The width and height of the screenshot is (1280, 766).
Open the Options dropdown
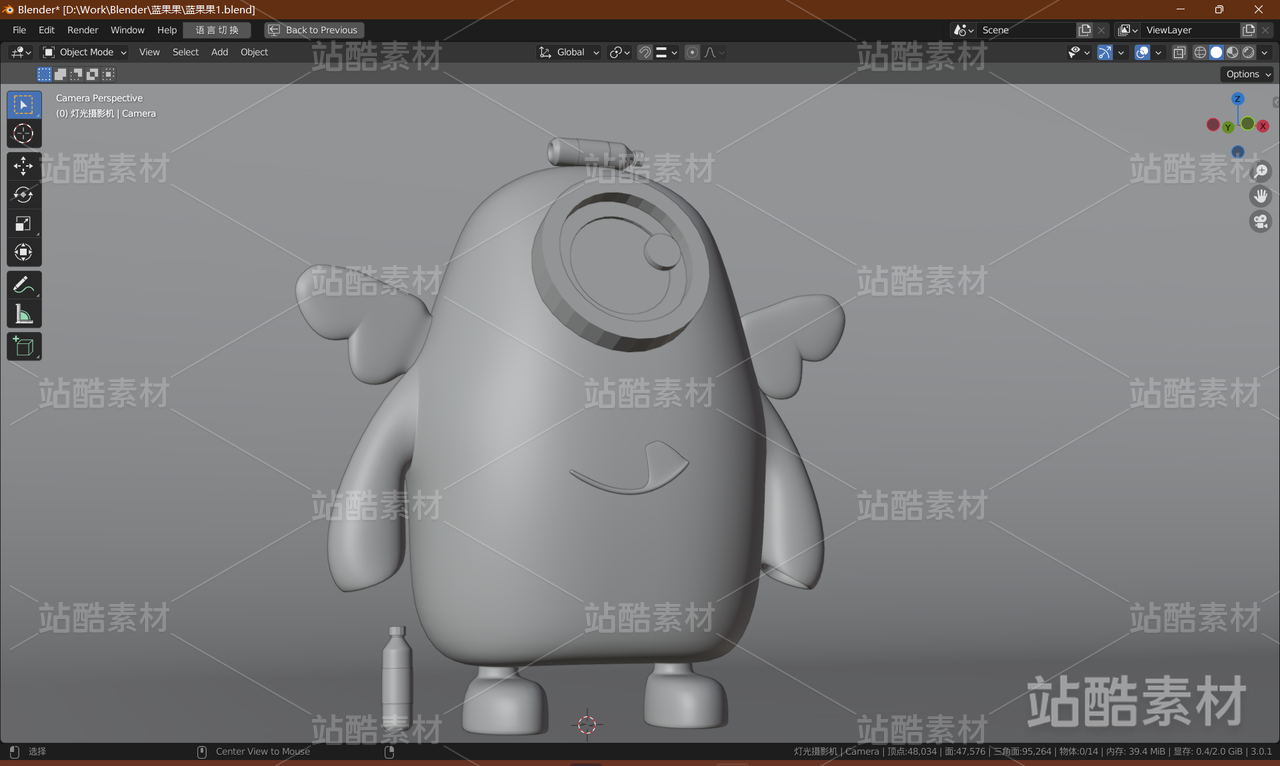pos(1247,74)
